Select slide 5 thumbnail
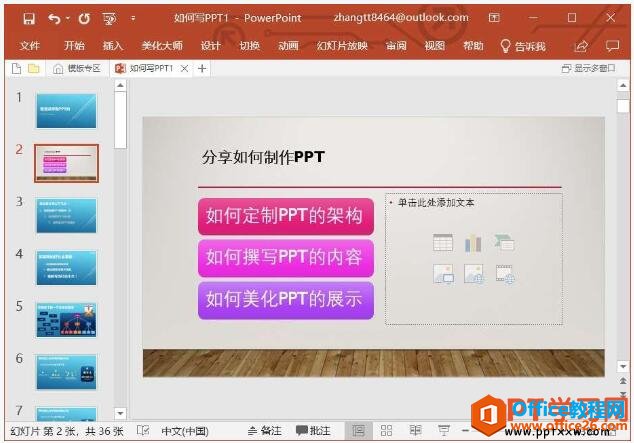The width and height of the screenshot is (634, 443). (66, 320)
